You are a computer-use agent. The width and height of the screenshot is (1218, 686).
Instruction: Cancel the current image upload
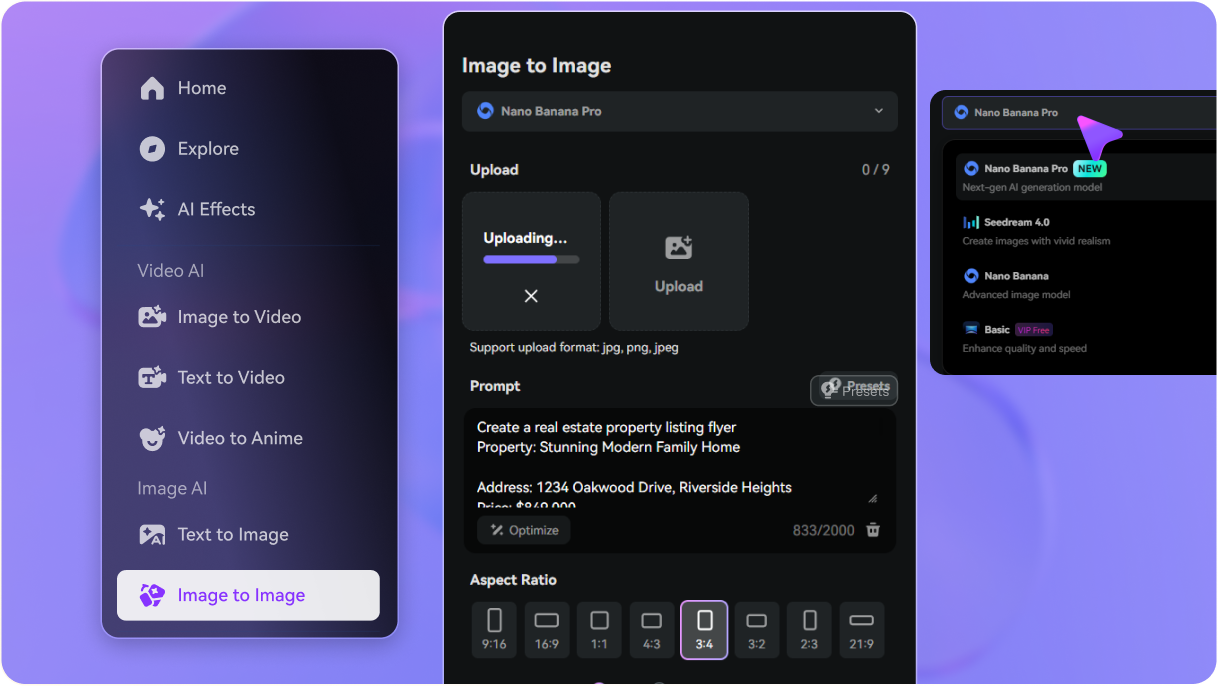(531, 296)
